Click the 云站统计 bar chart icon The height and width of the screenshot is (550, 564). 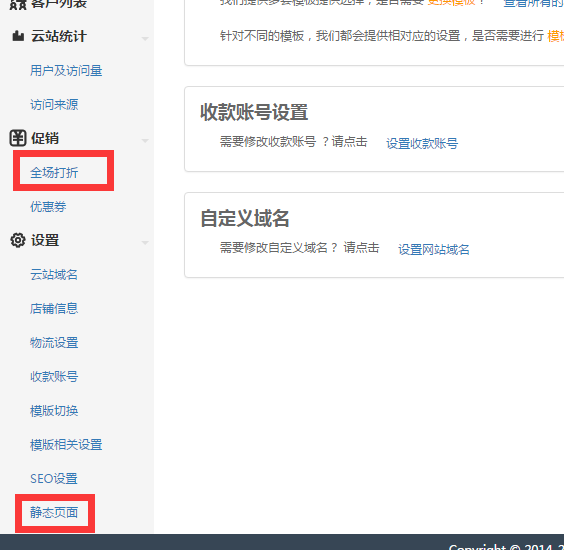[18, 36]
